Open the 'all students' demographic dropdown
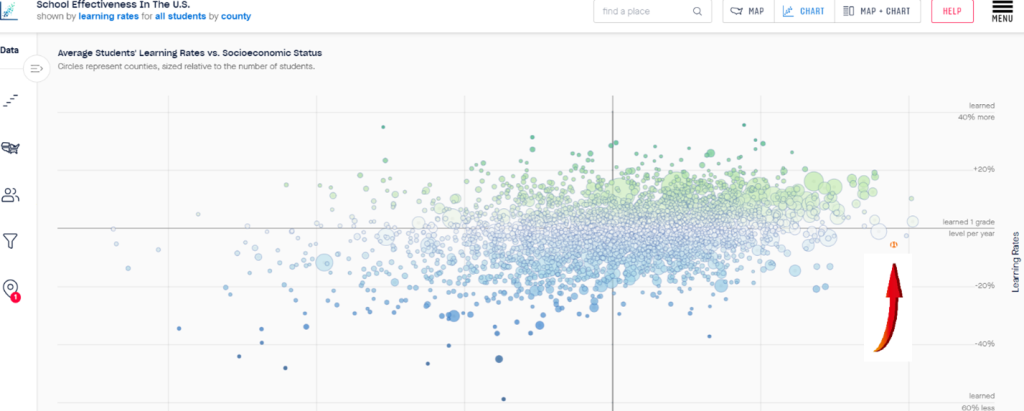 click(x=181, y=17)
